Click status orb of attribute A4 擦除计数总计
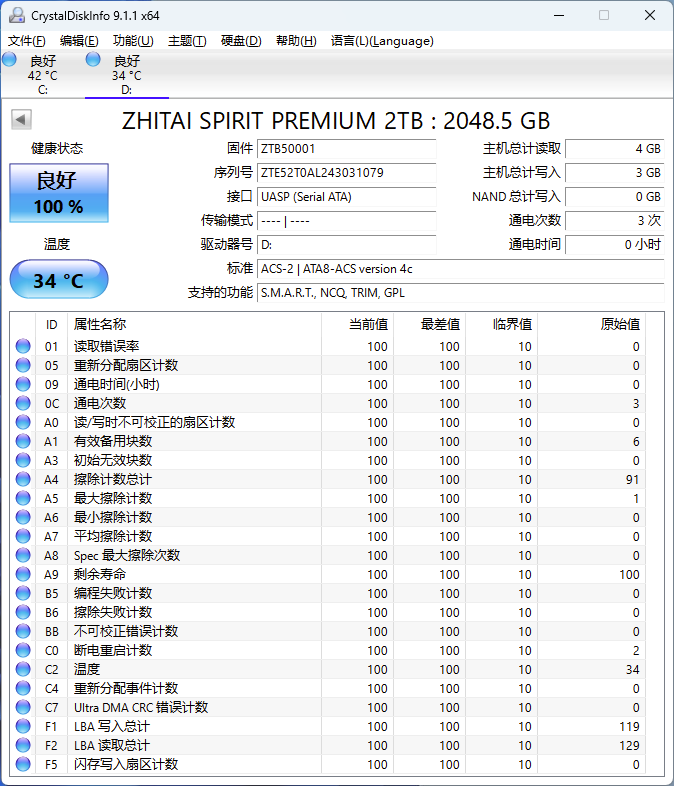The height and width of the screenshot is (786, 674). coord(23,479)
